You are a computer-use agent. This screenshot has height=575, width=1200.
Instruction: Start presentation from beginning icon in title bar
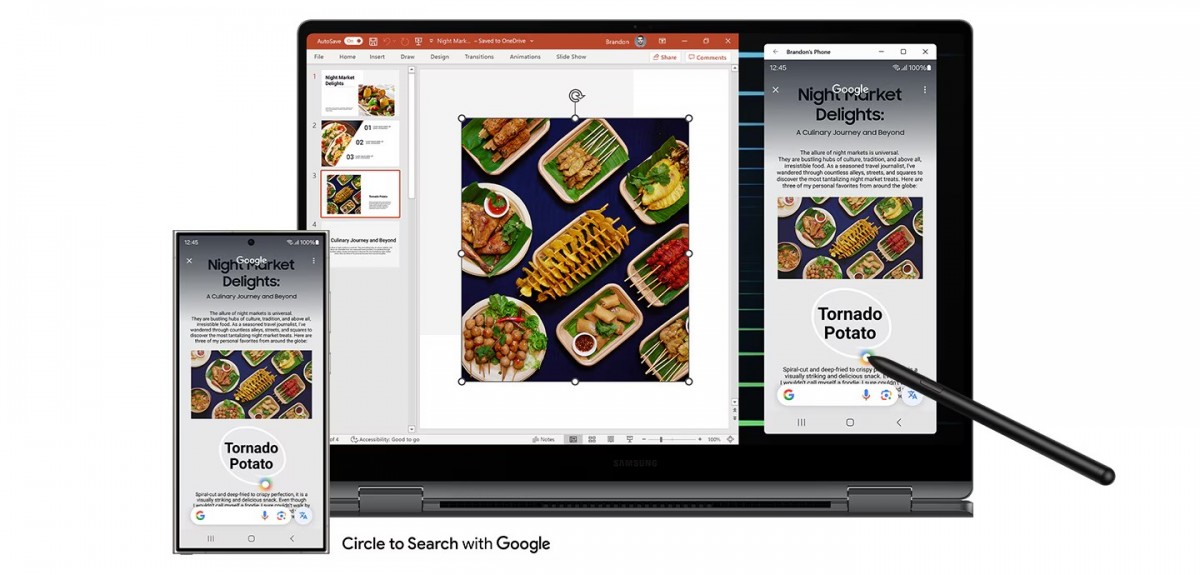[417, 41]
